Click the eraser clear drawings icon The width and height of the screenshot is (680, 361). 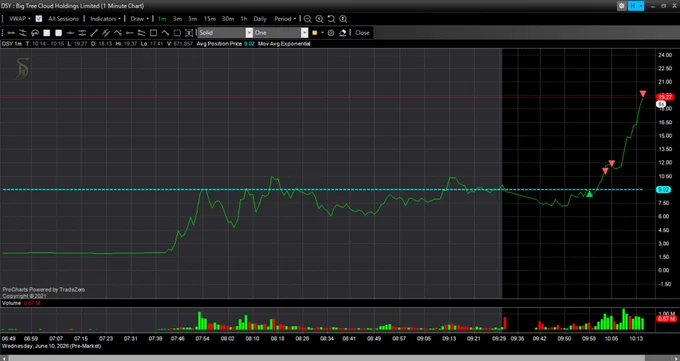click(343, 33)
